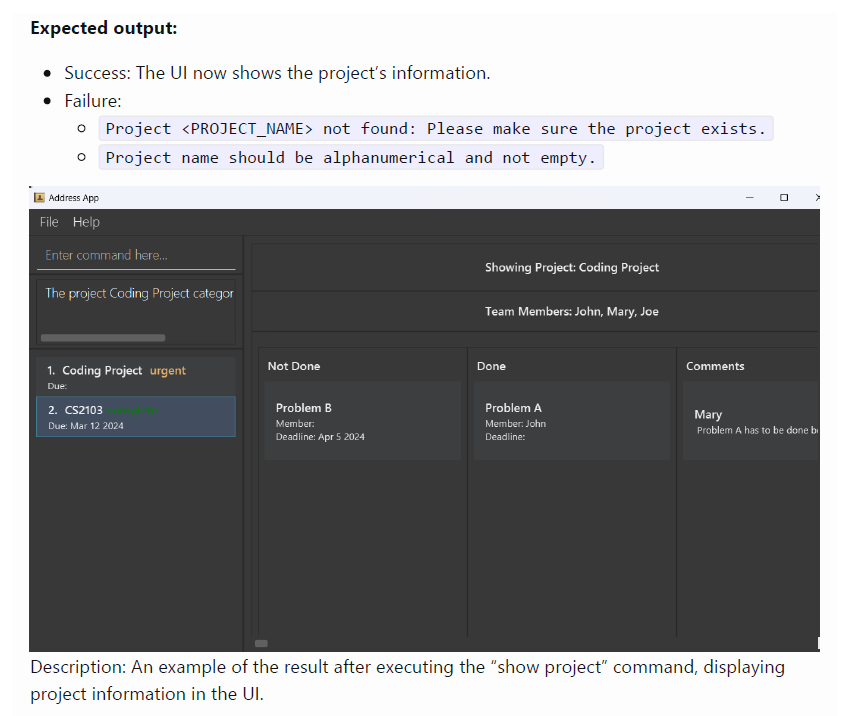This screenshot has width=859, height=716.
Task: Click the result text 'The project Coding Project'
Action: 139,293
